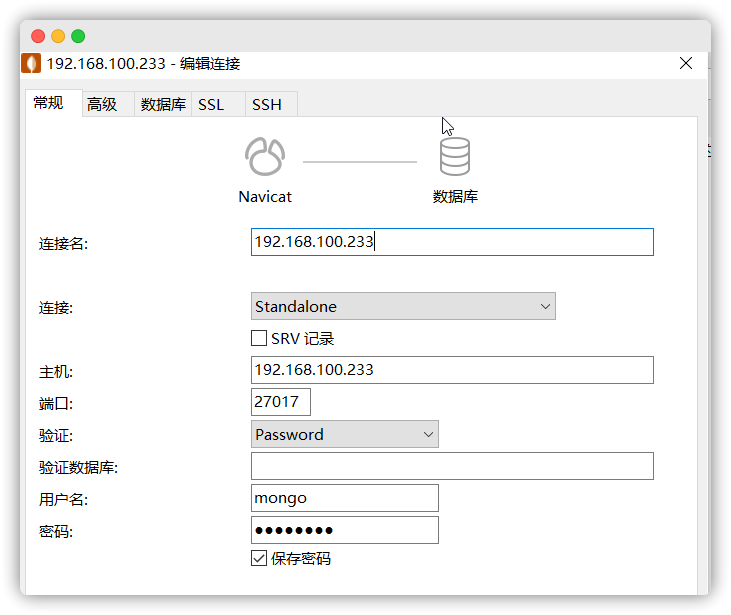Open the SSL tab
731x615 pixels.
click(218, 104)
